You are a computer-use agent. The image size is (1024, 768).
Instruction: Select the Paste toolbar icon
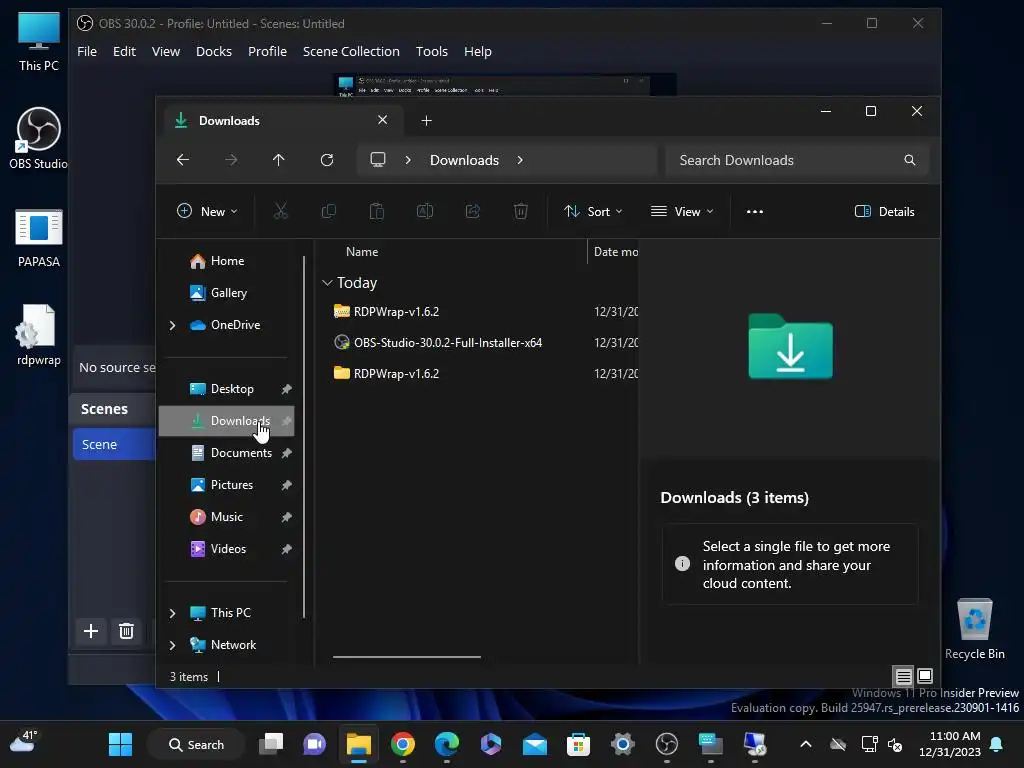(x=377, y=211)
